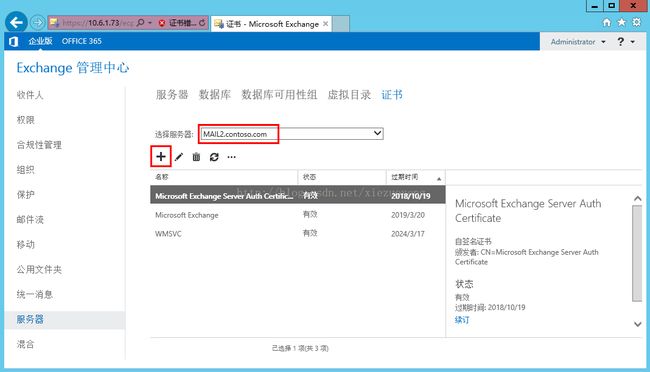
Task: Click the 续订 renew link
Action: (462, 320)
